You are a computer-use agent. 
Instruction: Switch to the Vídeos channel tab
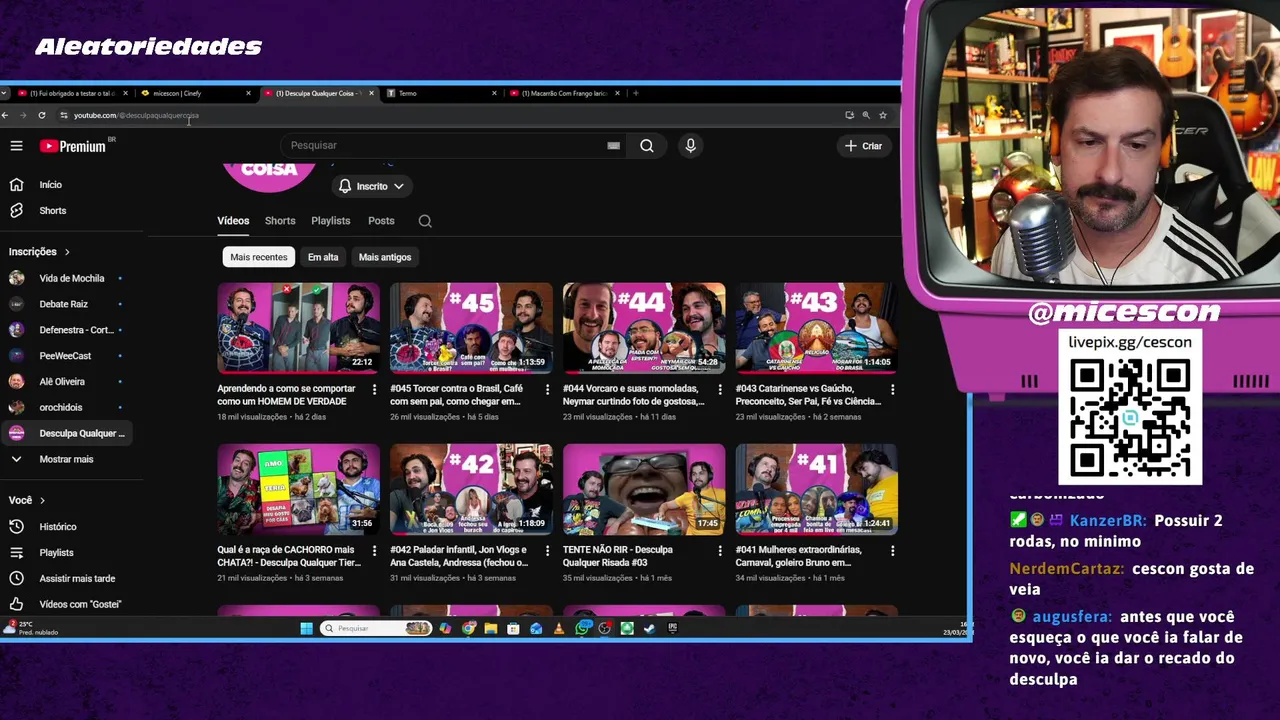233,221
